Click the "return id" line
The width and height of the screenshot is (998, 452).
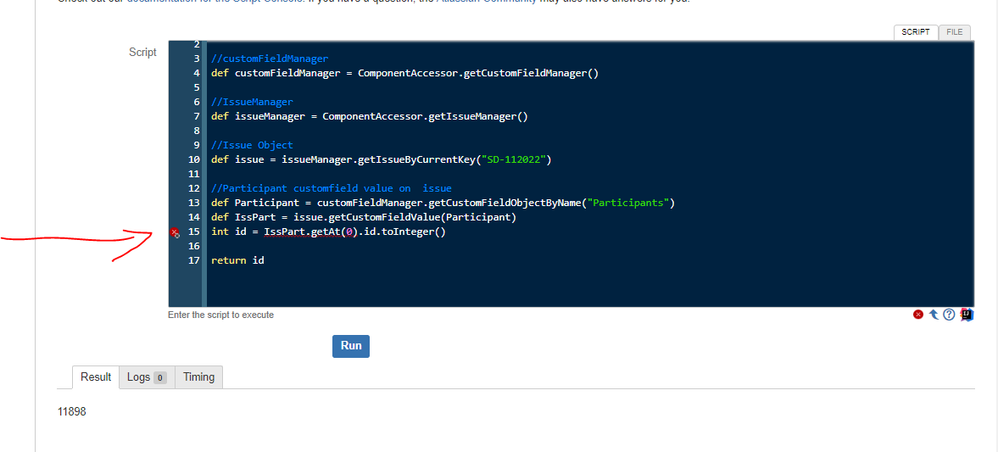(237, 260)
